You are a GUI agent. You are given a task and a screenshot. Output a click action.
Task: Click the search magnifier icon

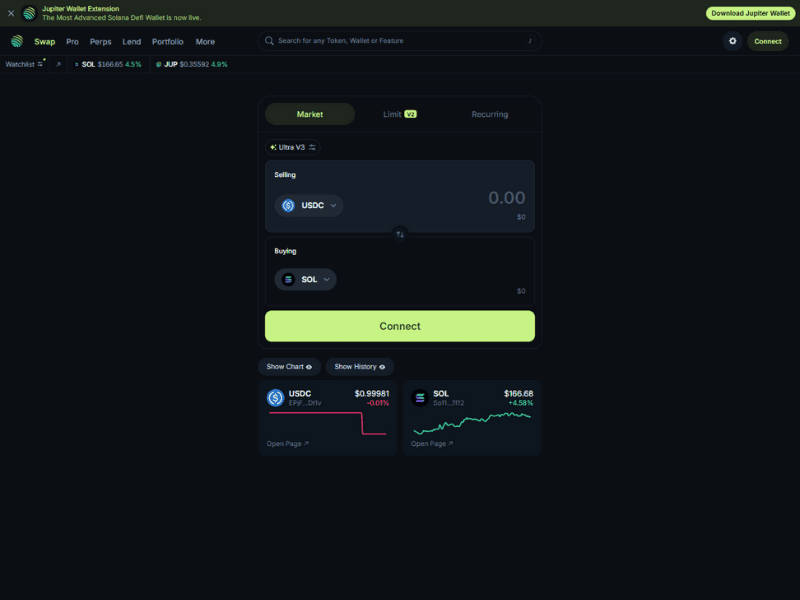pyautogui.click(x=268, y=41)
